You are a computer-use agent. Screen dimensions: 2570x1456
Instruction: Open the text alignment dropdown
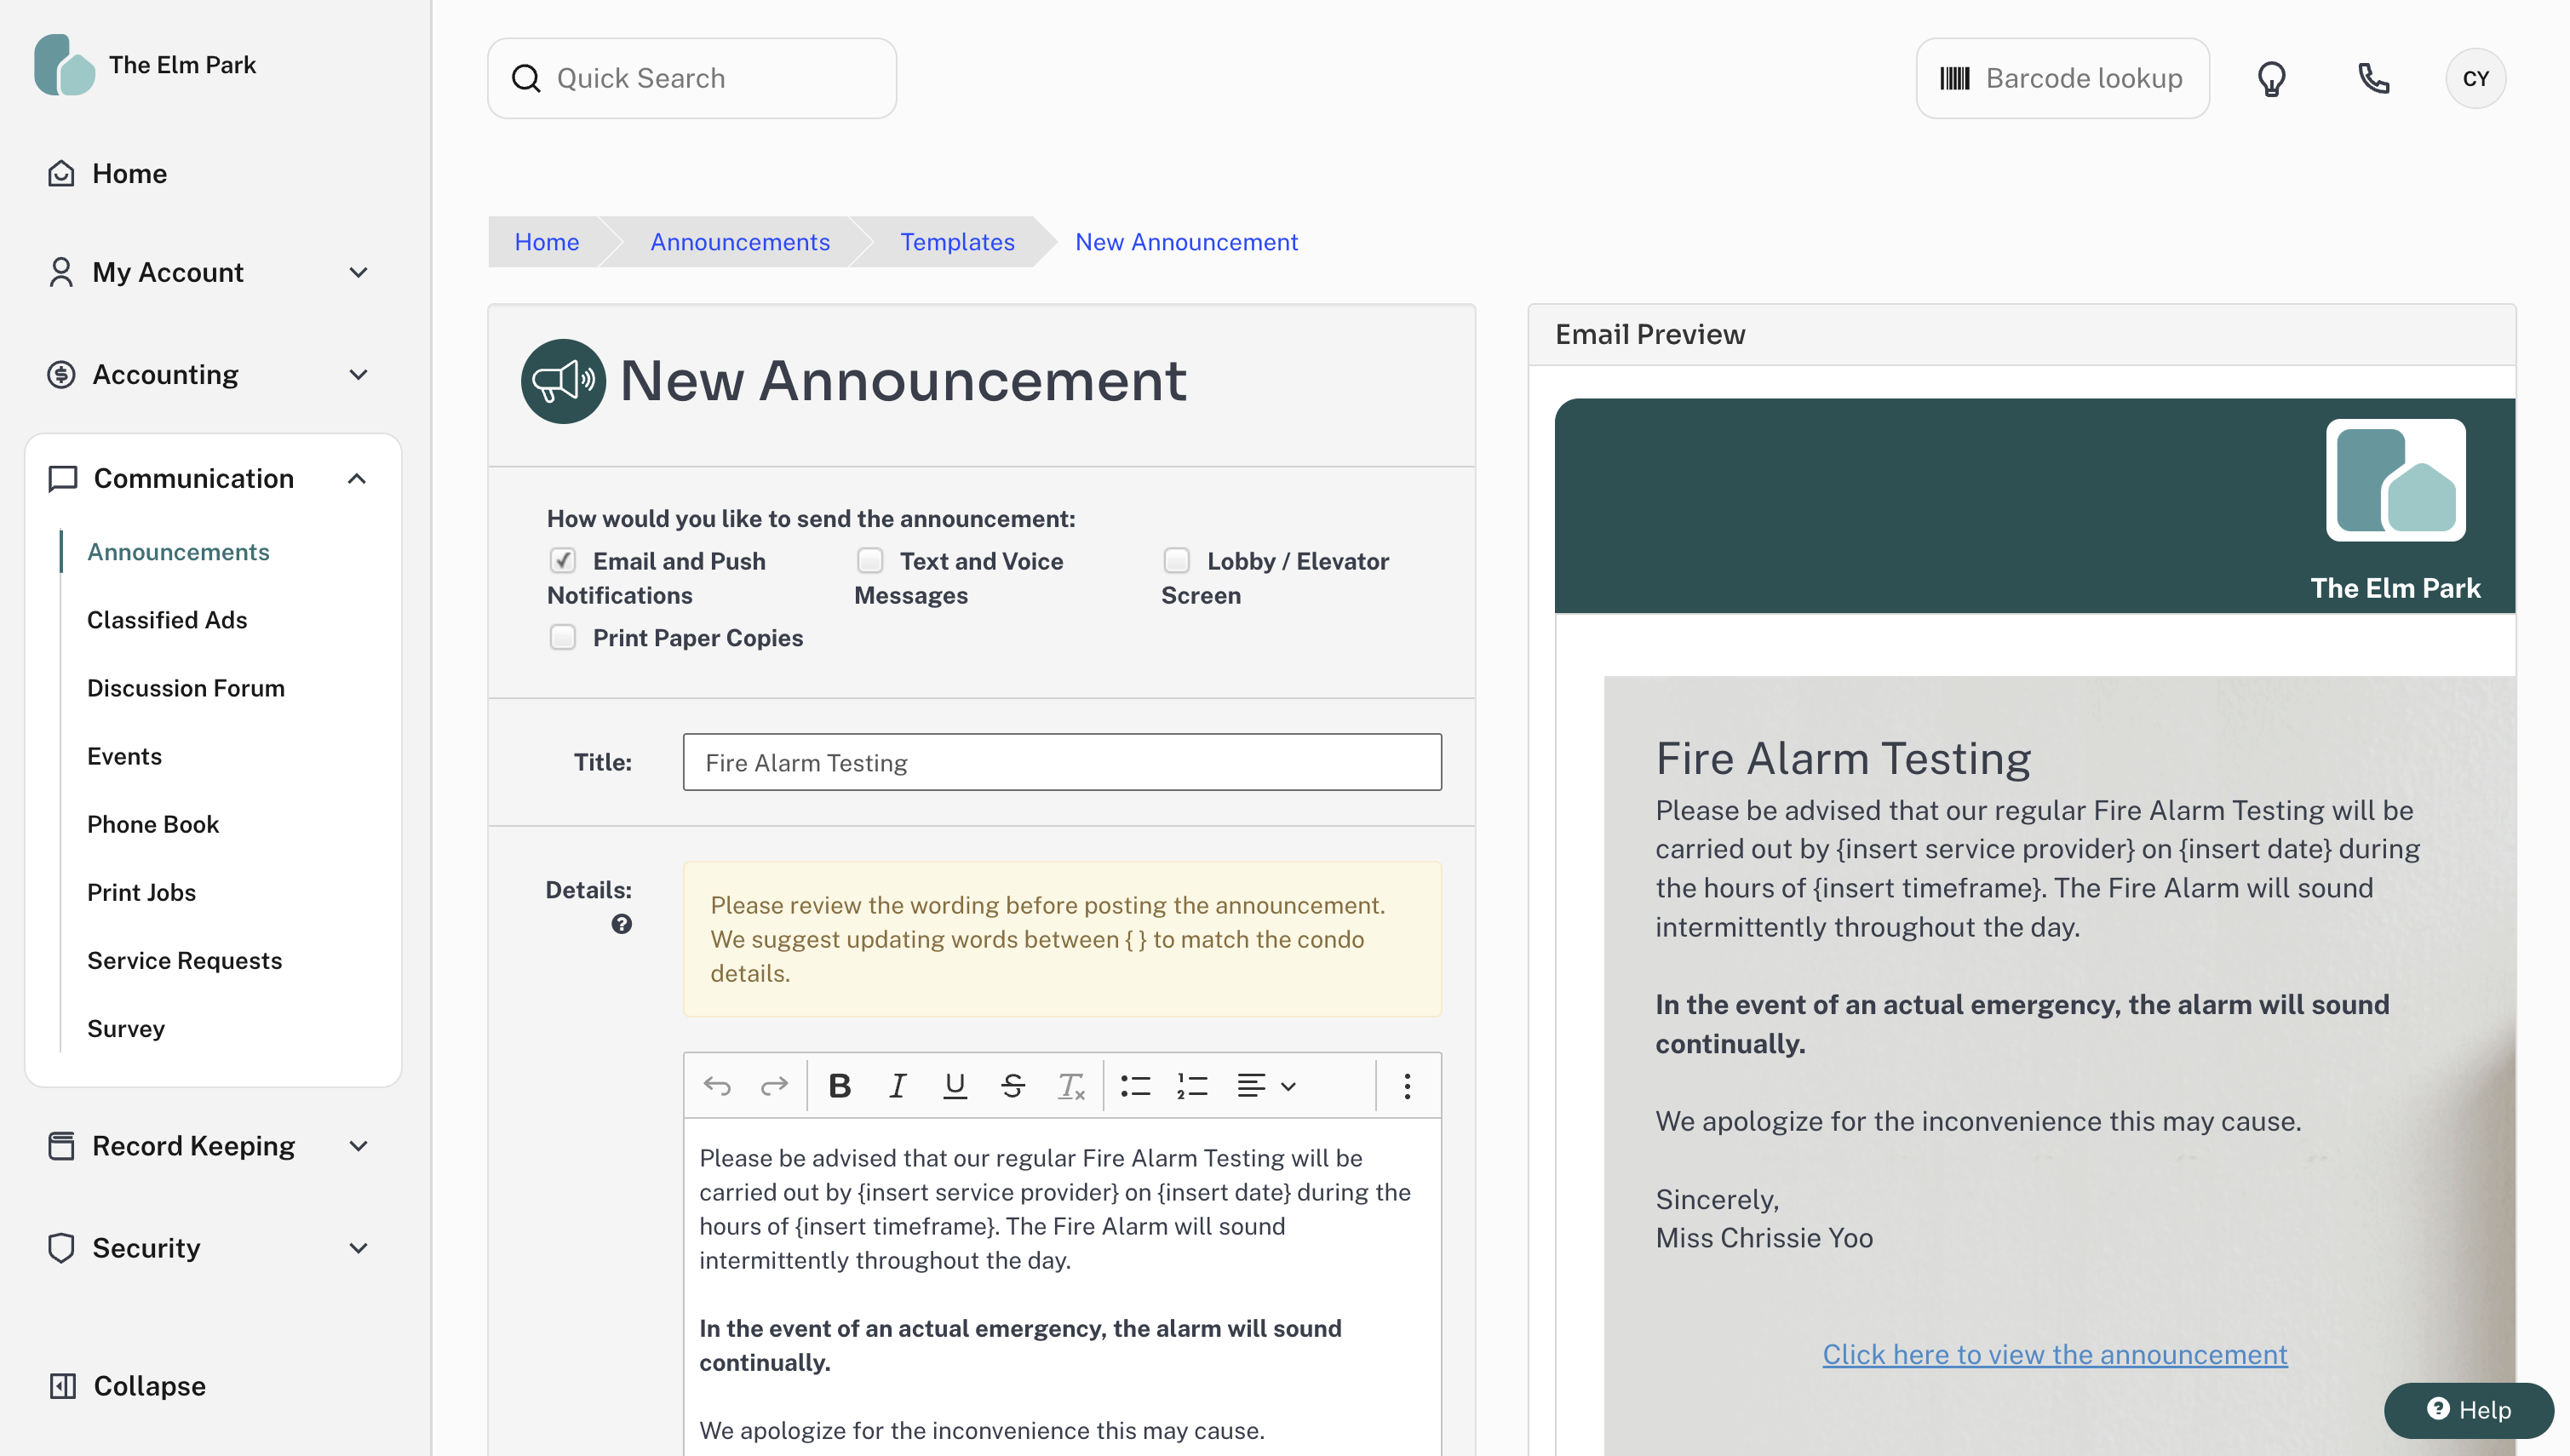click(x=1266, y=1086)
